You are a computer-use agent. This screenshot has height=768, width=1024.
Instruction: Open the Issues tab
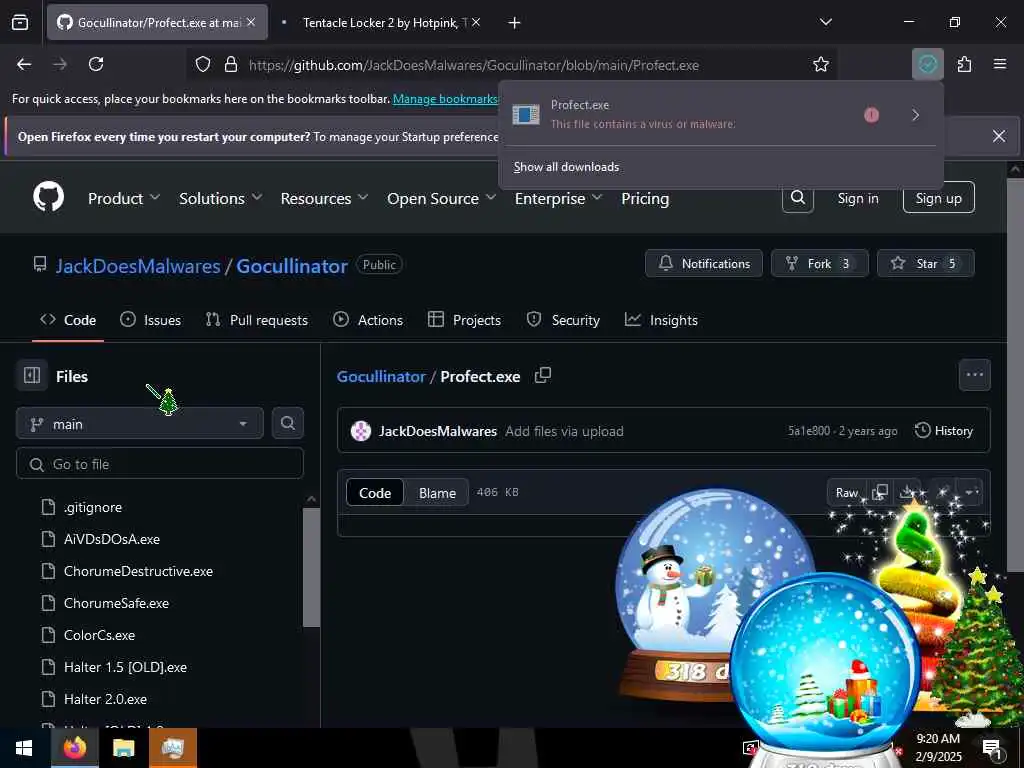click(151, 320)
